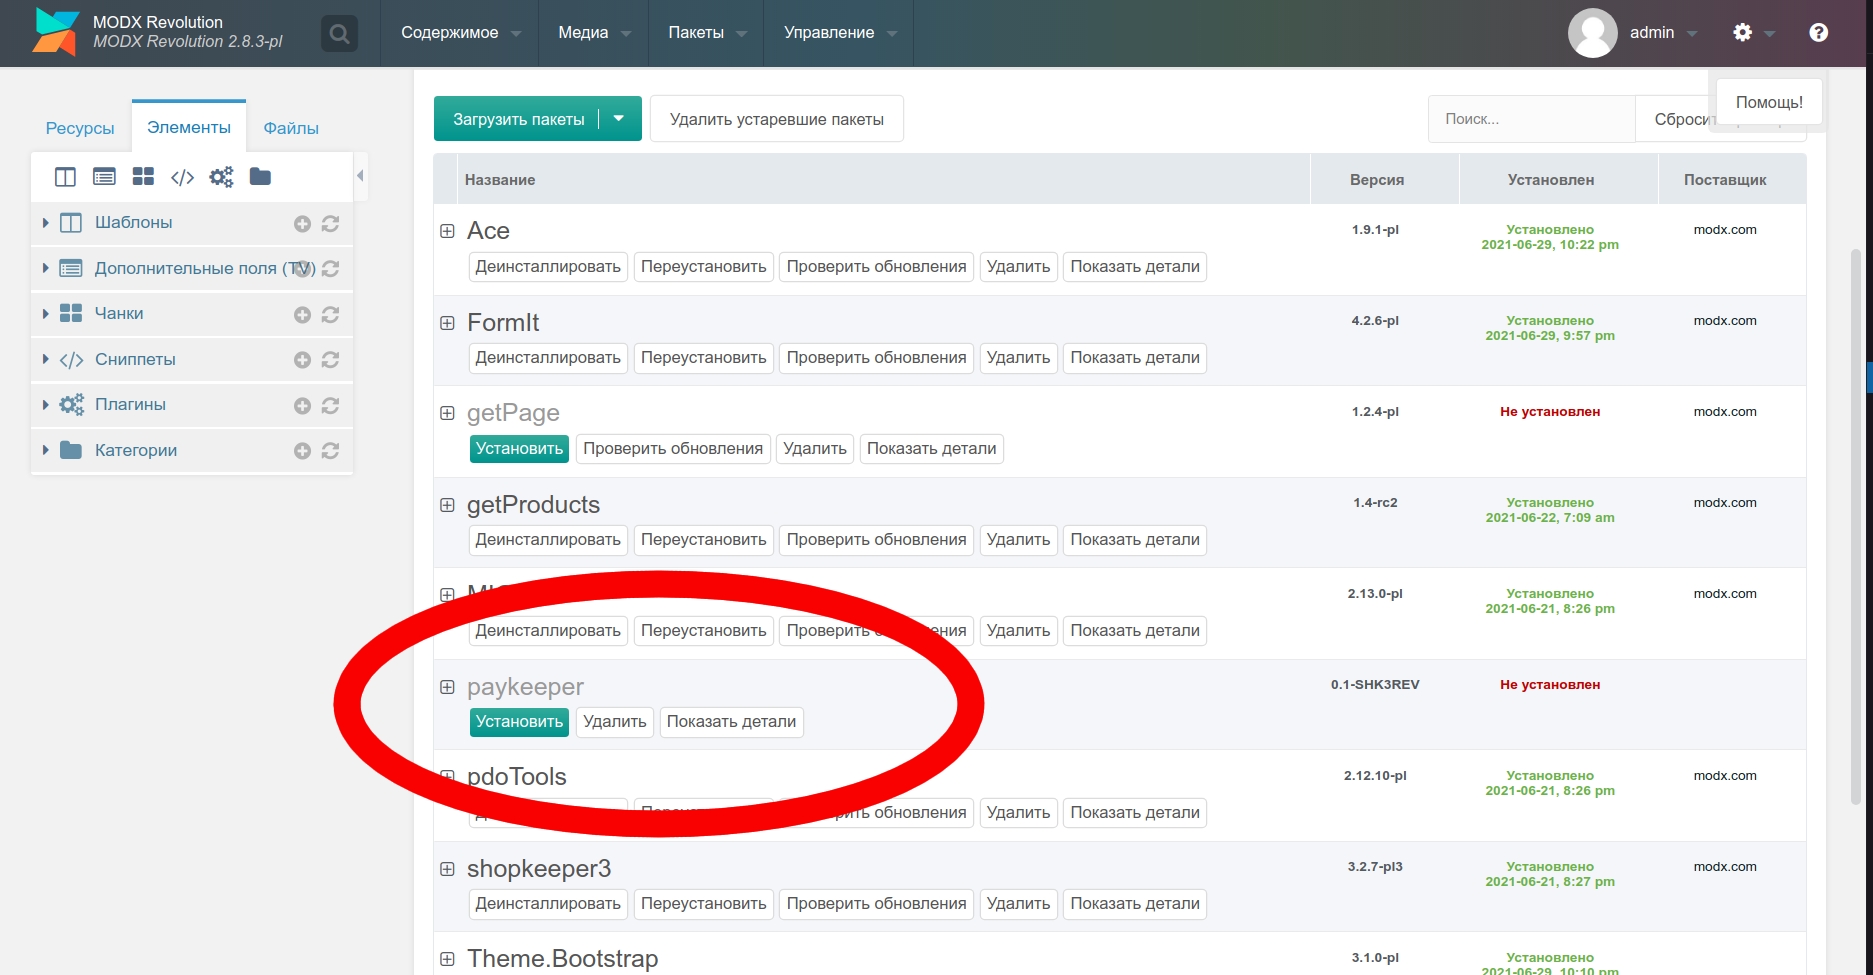Click the search magnifier icon in header

pos(339,34)
